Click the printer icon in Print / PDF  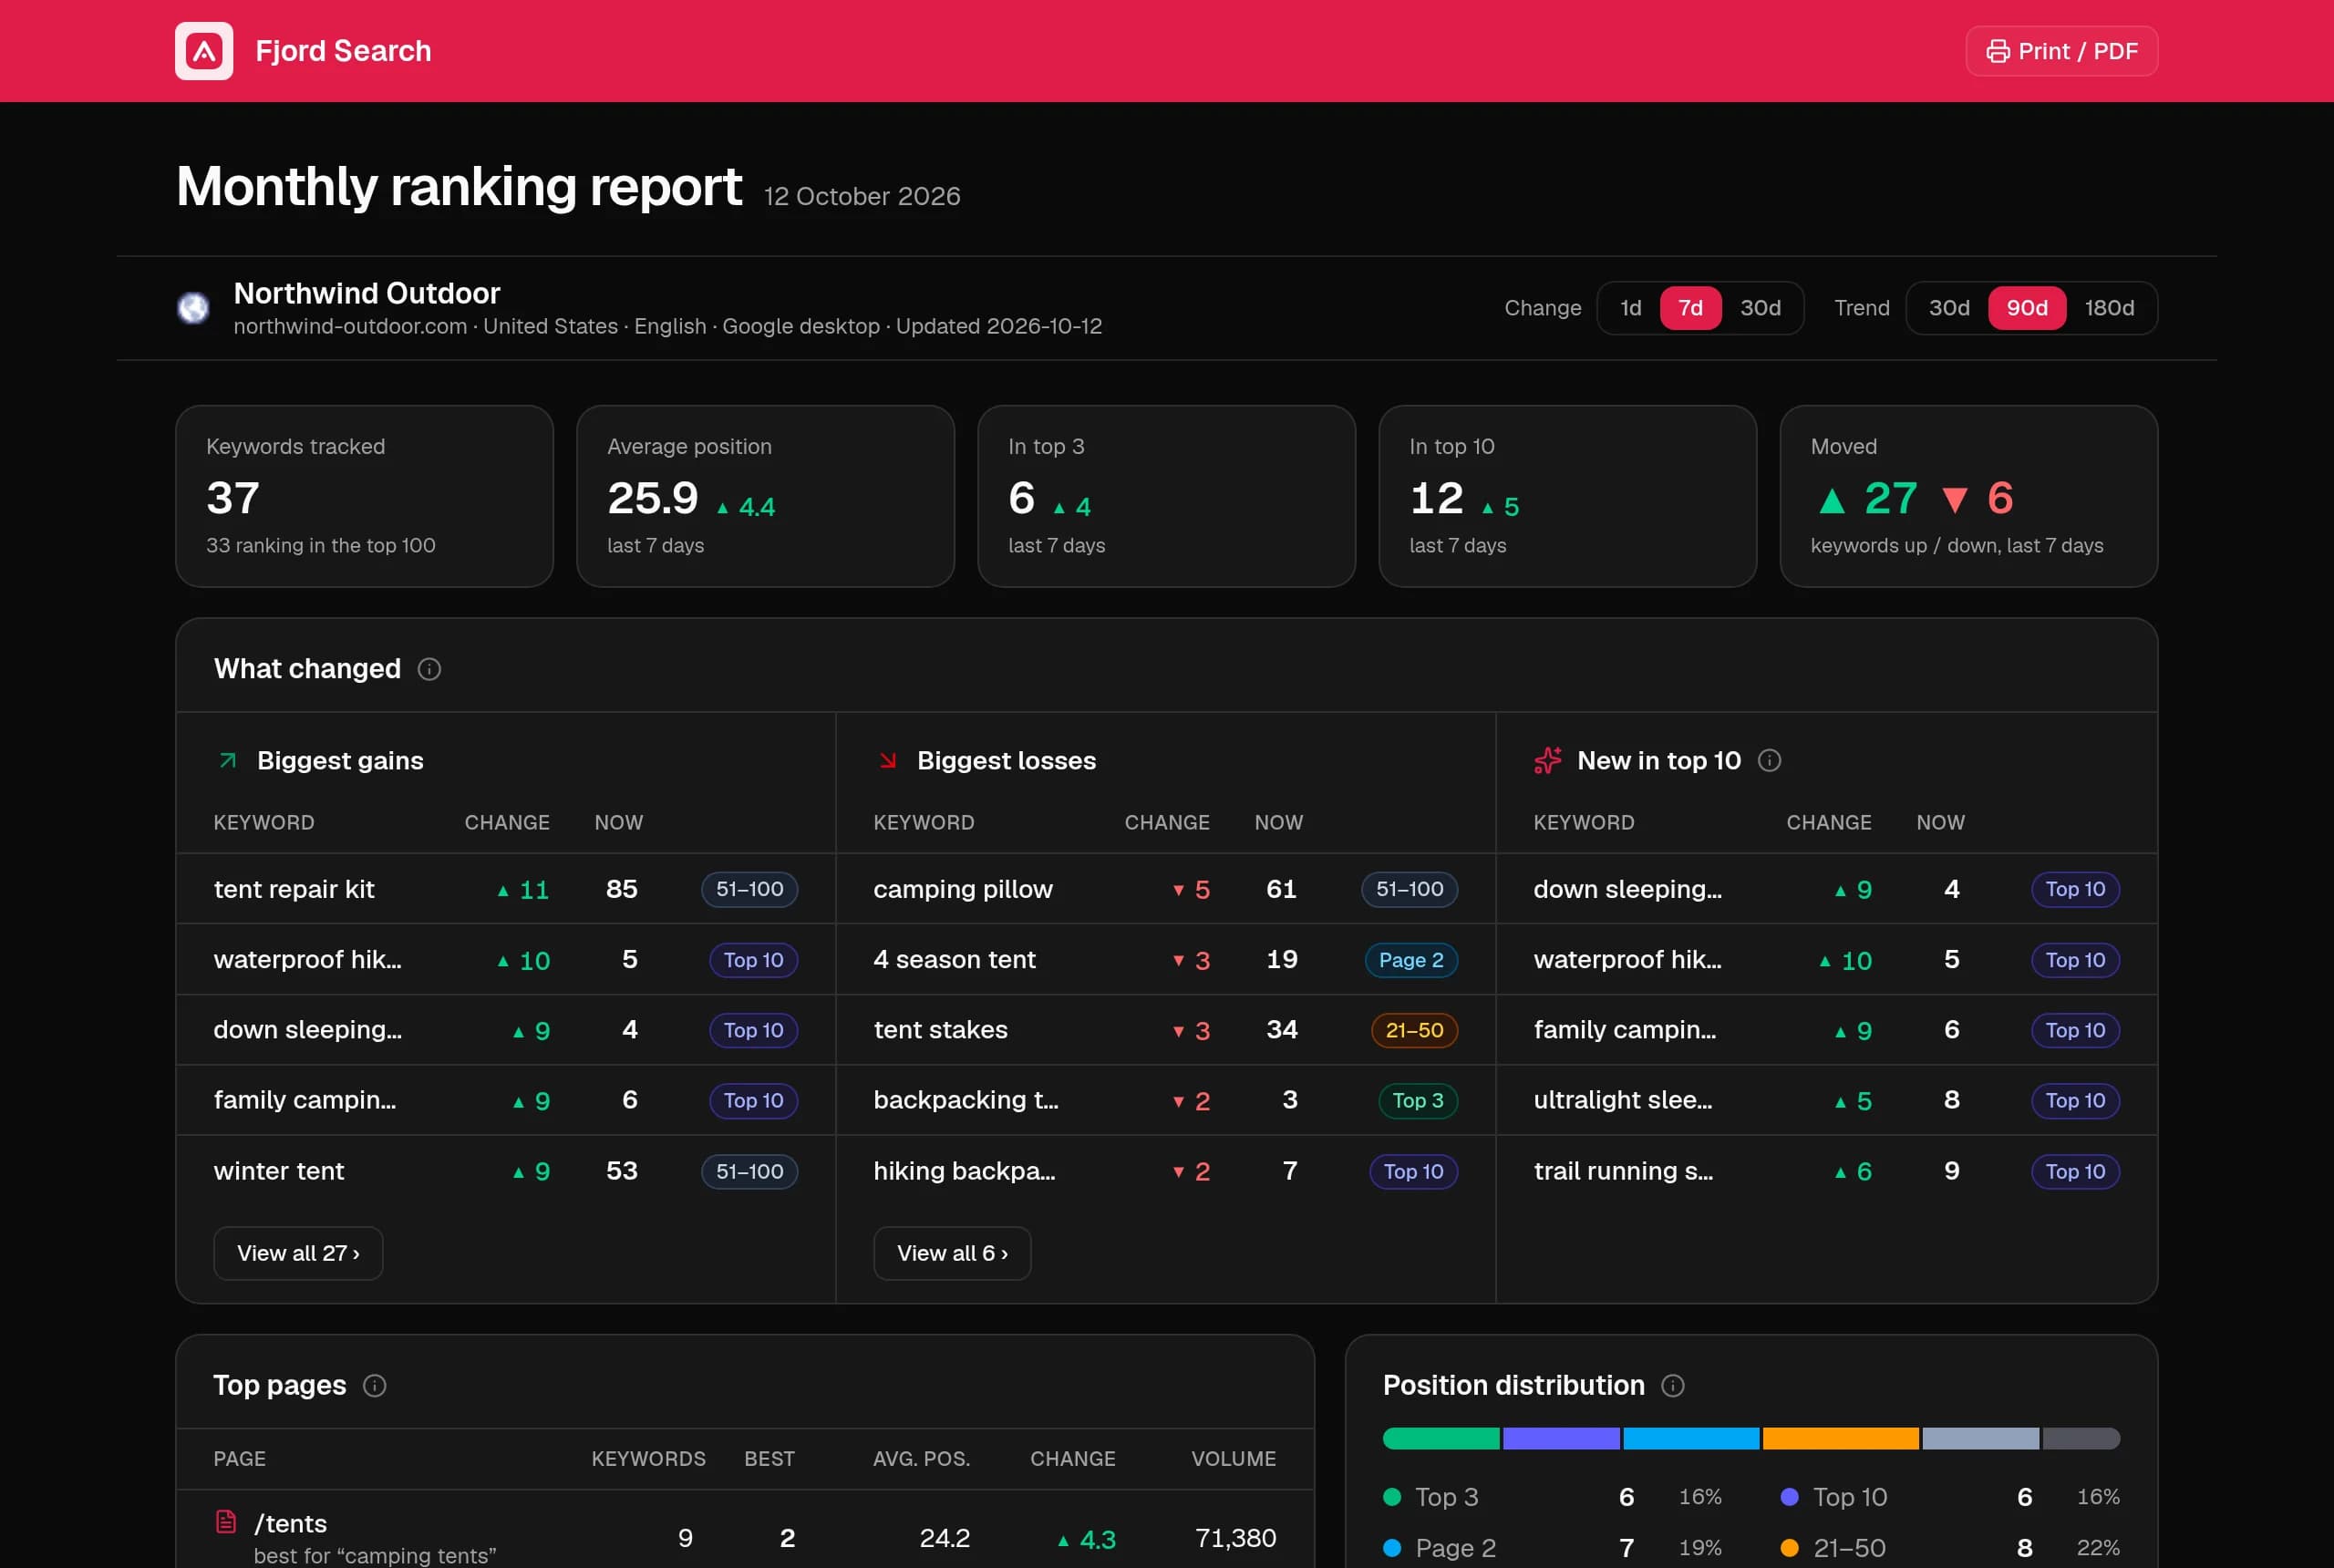coord(1997,52)
